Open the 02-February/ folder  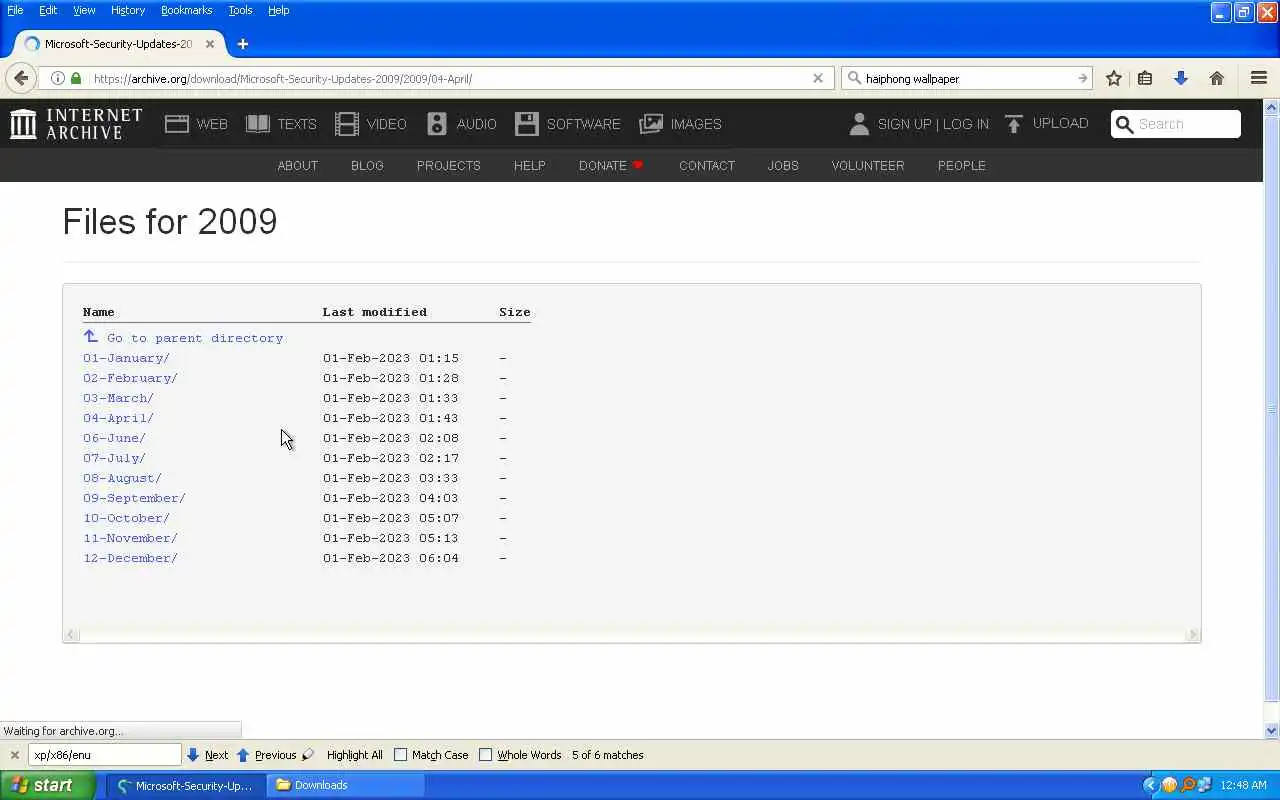click(x=130, y=378)
